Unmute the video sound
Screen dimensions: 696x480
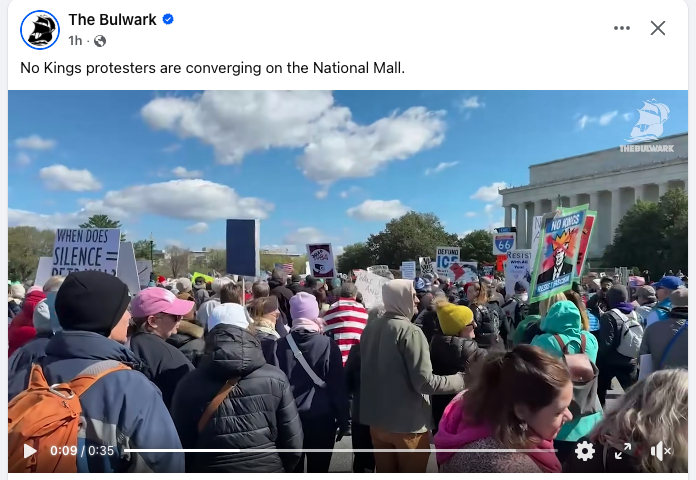click(660, 452)
